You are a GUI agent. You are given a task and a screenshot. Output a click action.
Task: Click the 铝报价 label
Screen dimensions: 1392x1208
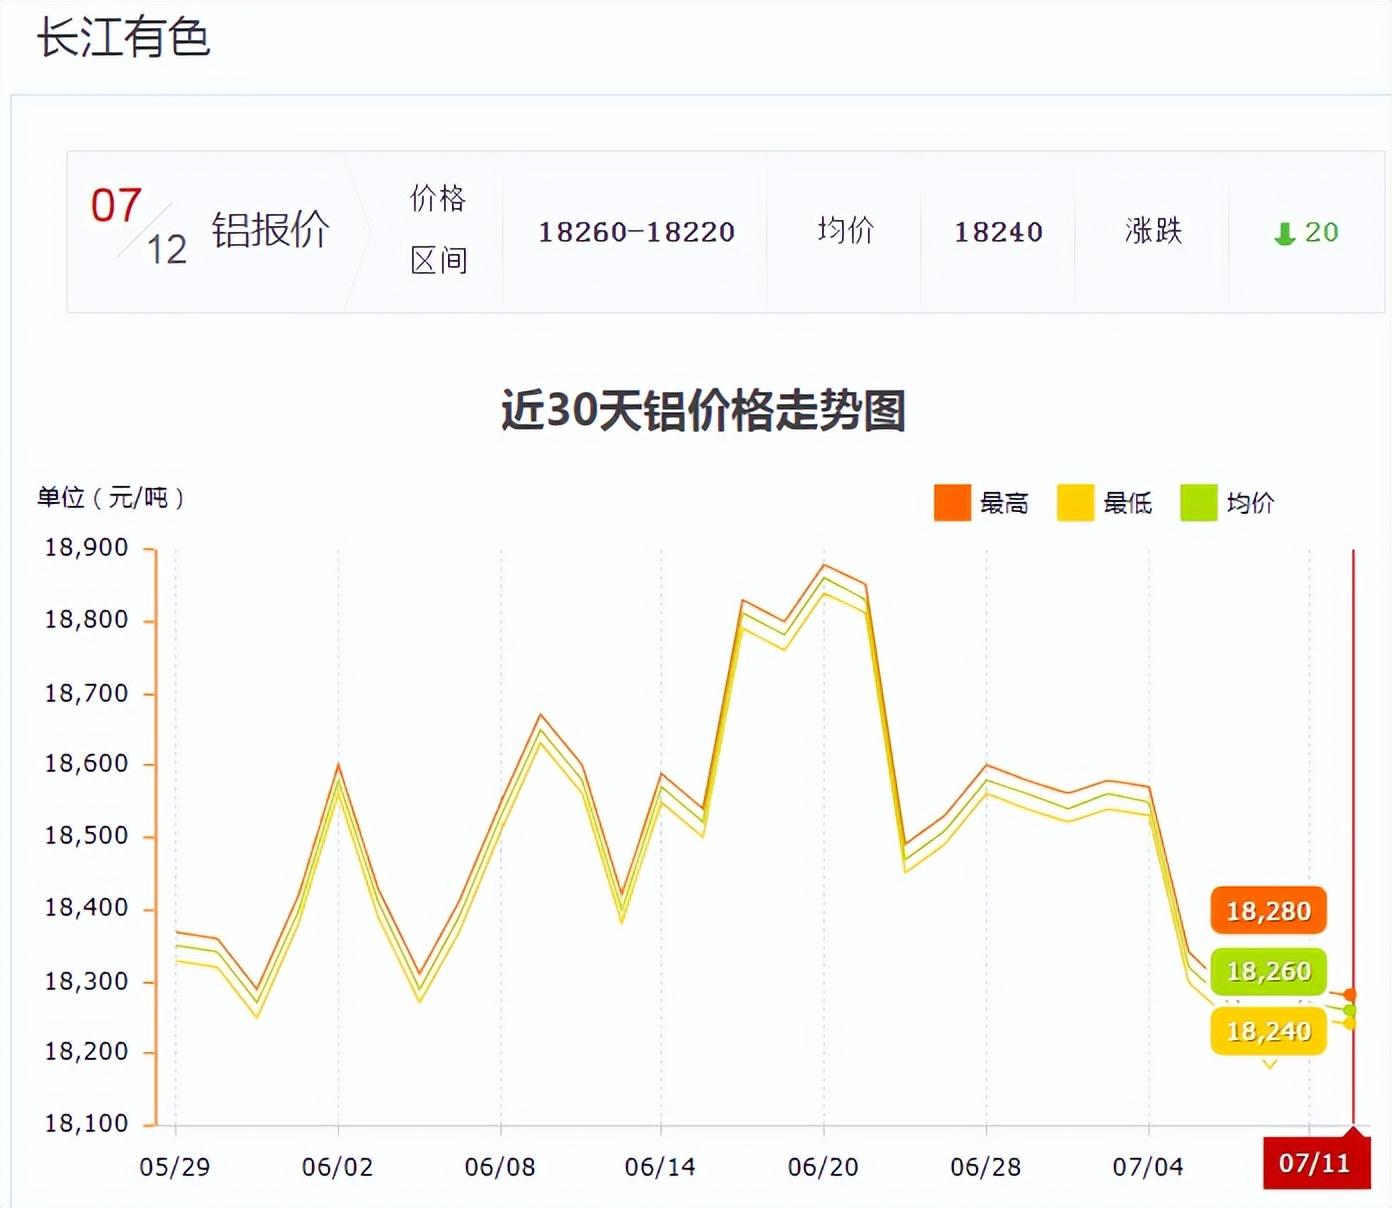point(270,230)
